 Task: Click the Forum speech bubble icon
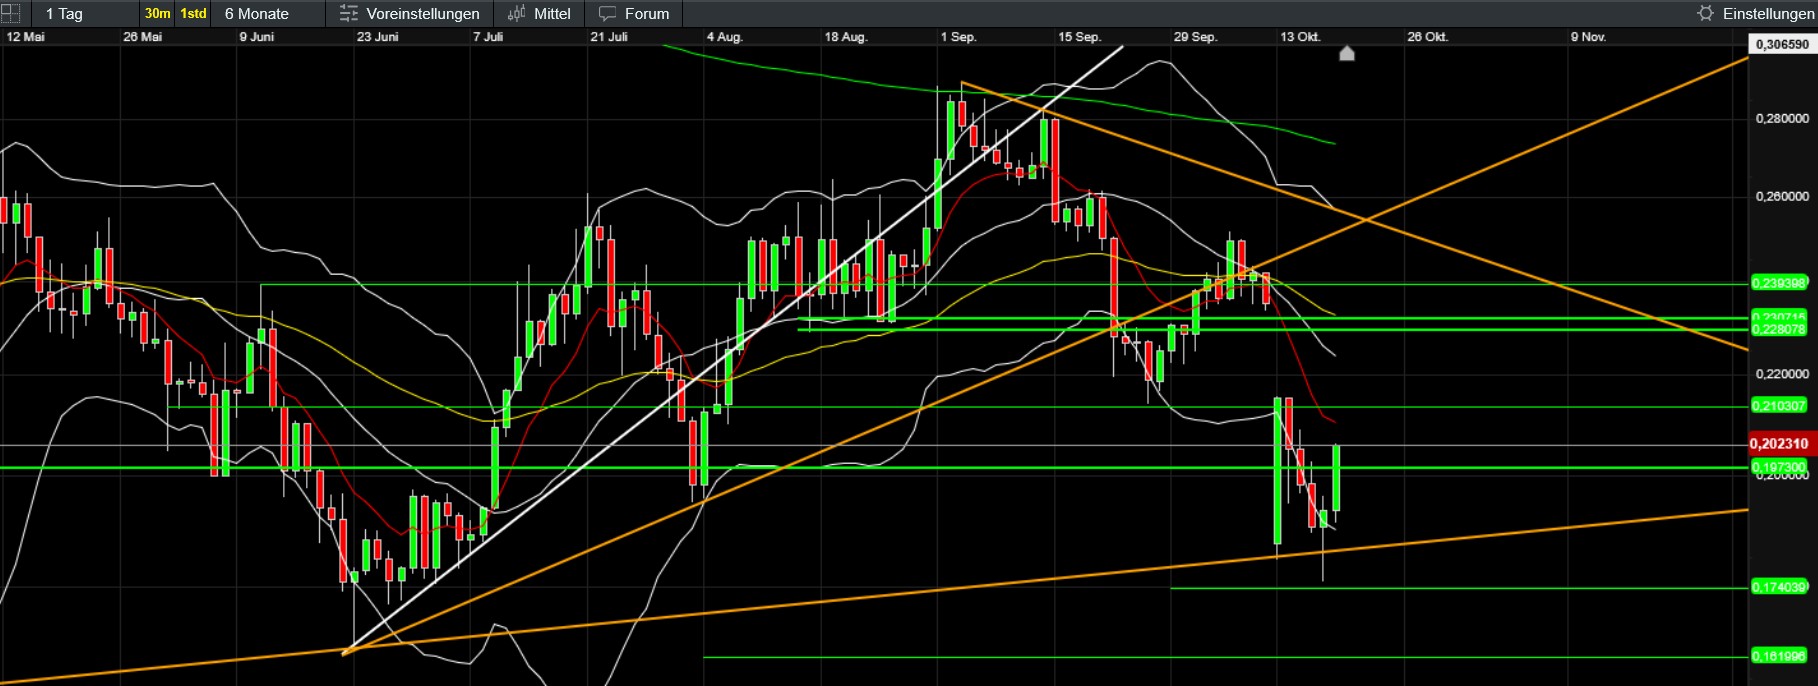click(607, 14)
